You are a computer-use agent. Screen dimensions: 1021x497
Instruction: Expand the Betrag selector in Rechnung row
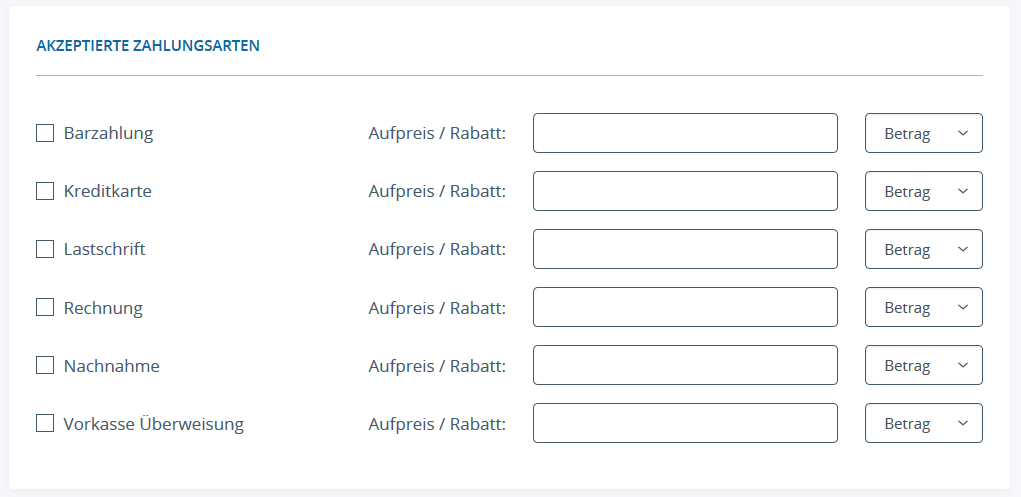pyautogui.click(x=923, y=307)
